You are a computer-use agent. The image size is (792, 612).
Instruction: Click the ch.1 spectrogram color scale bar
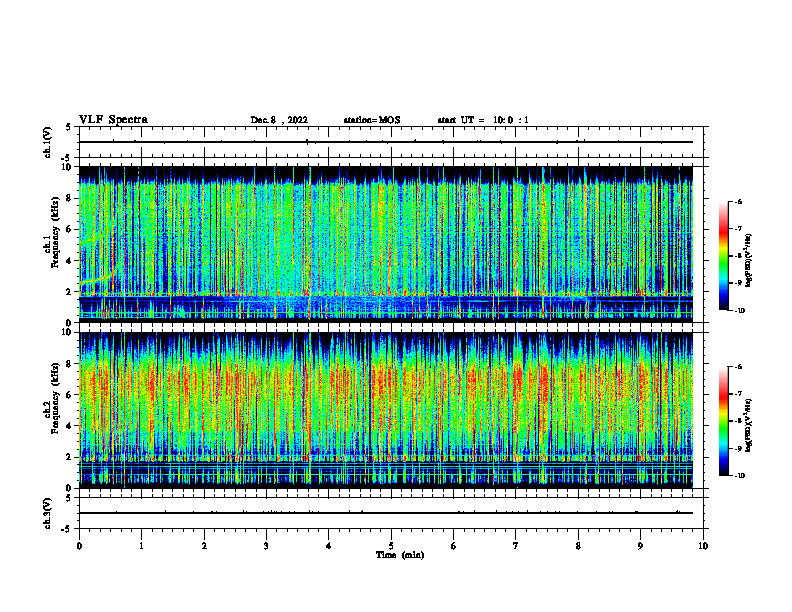click(x=723, y=256)
